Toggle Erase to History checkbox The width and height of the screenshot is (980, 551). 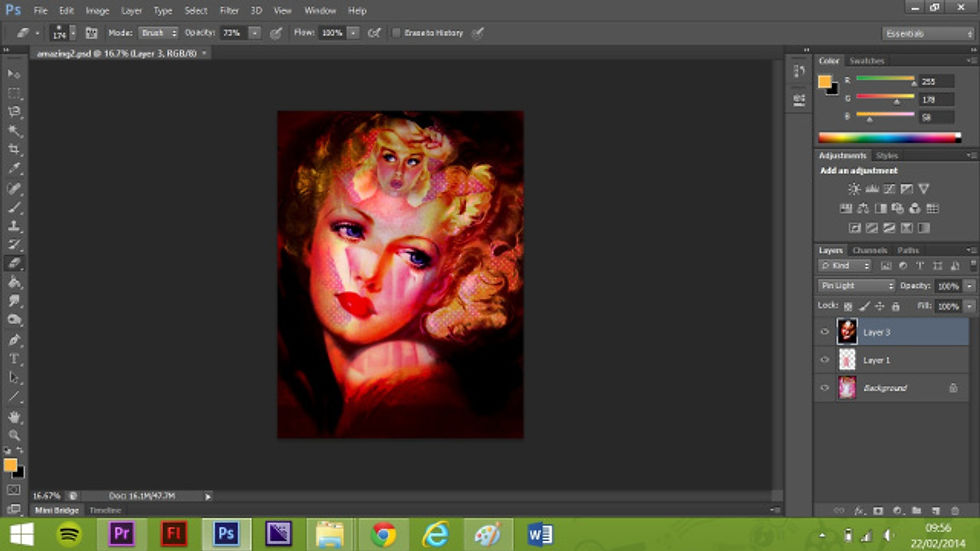tap(396, 33)
